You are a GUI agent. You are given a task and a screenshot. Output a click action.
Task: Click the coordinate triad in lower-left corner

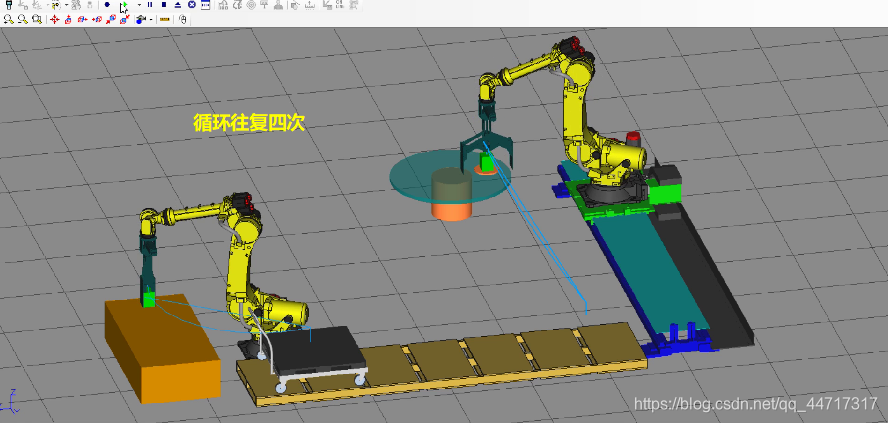coord(9,400)
